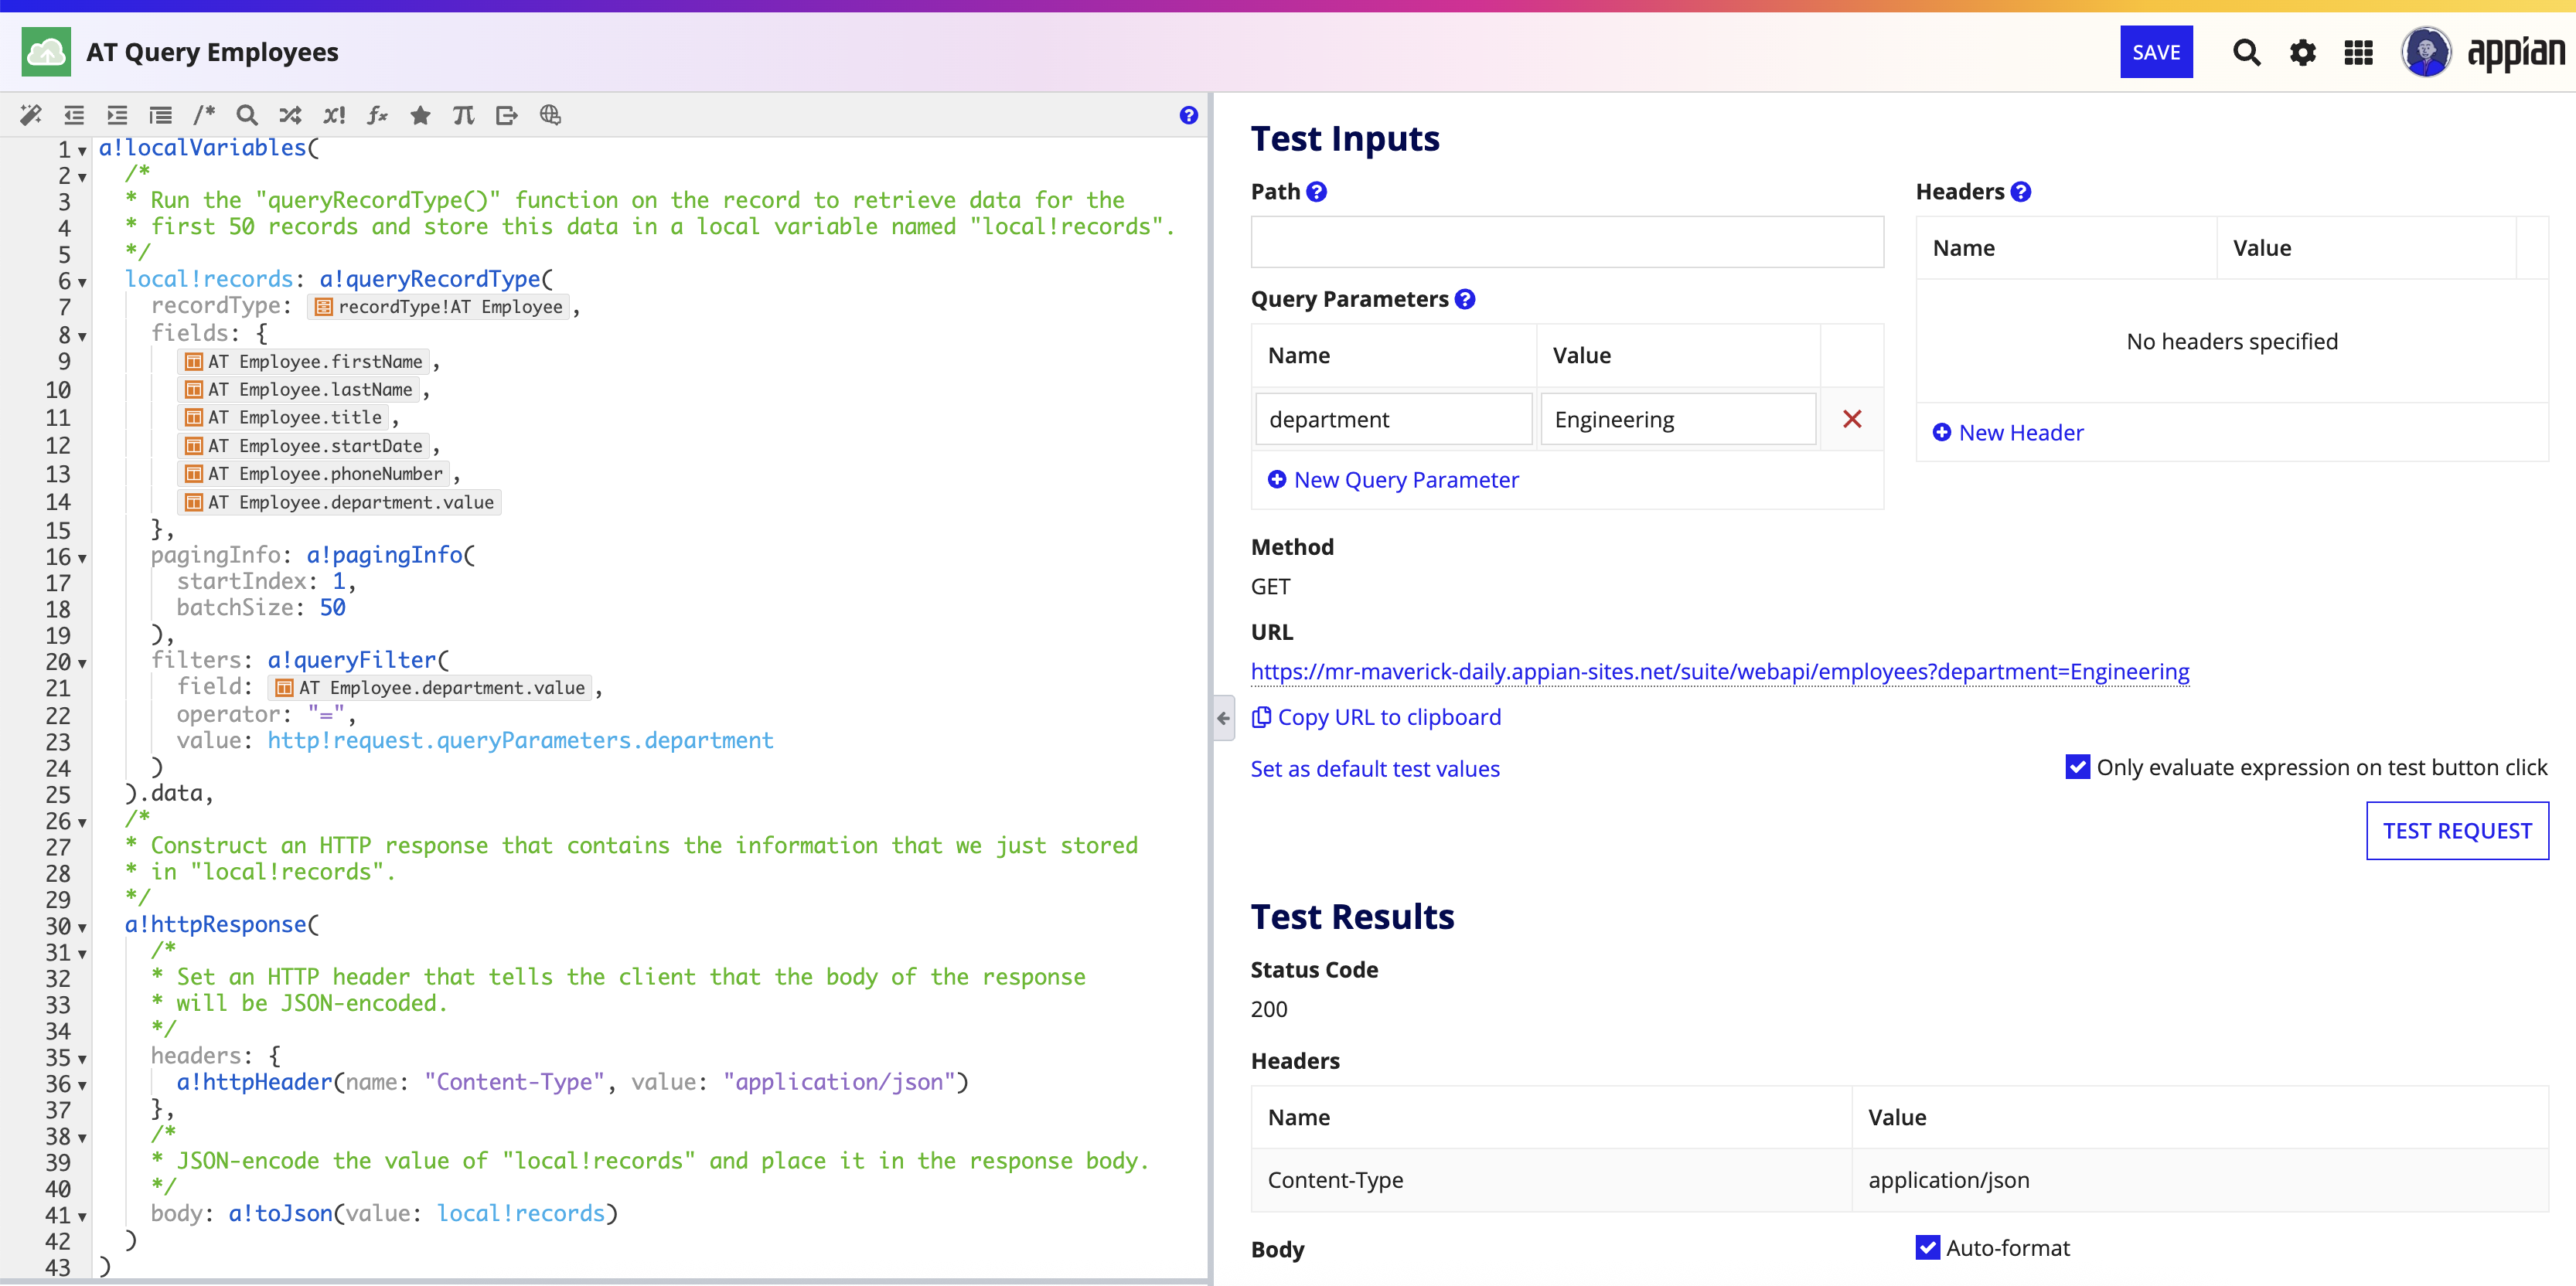This screenshot has height=1286, width=2576.
Task: Edit the department parameter name field
Action: 1394,419
